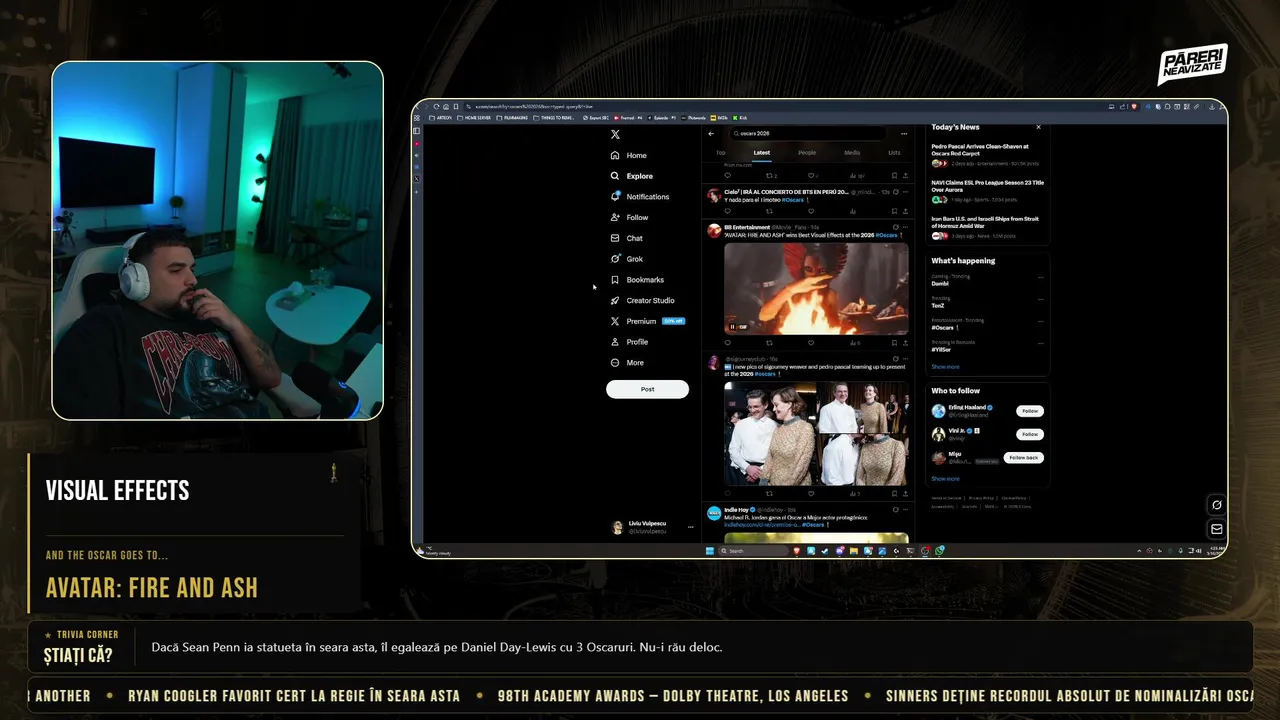Like the BB Entertainment Avatar post
Viewport: 1280px width, 720px height.
coord(810,342)
